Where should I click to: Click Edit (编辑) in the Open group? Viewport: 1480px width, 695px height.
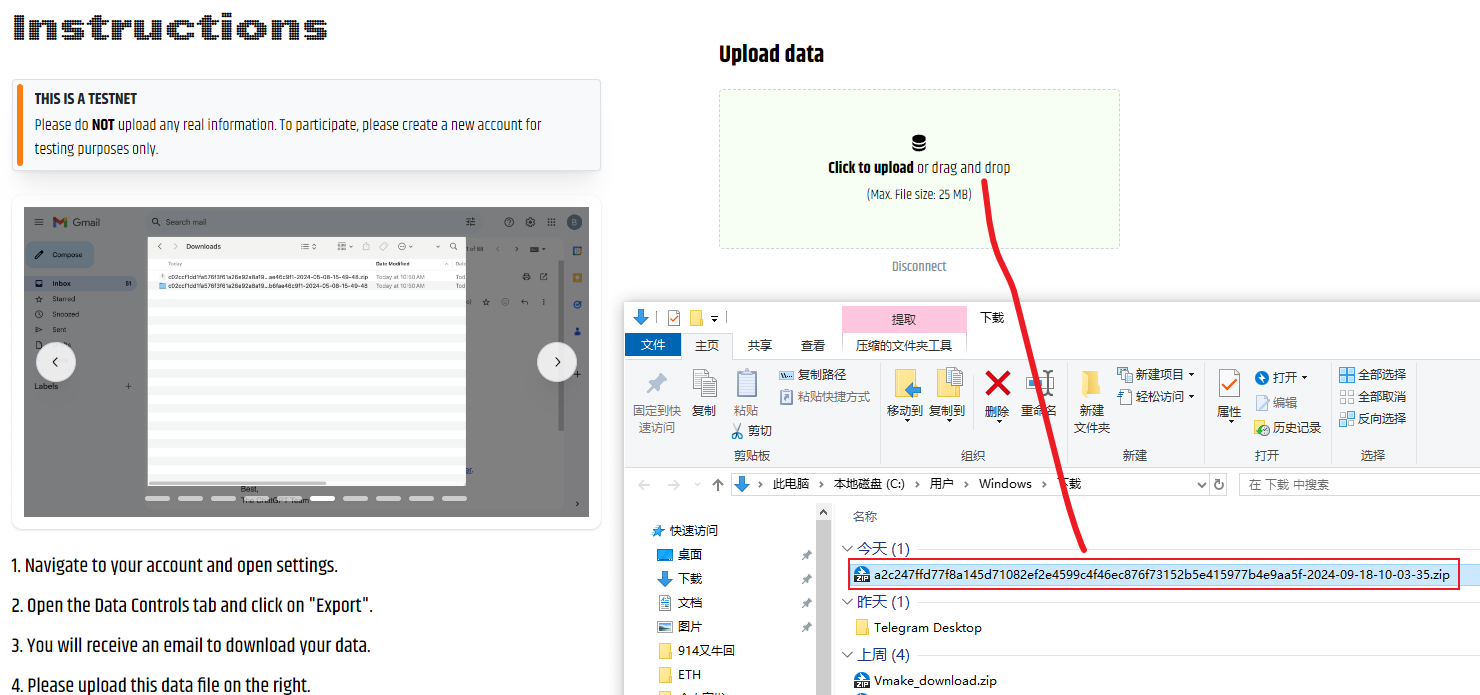point(1275,402)
